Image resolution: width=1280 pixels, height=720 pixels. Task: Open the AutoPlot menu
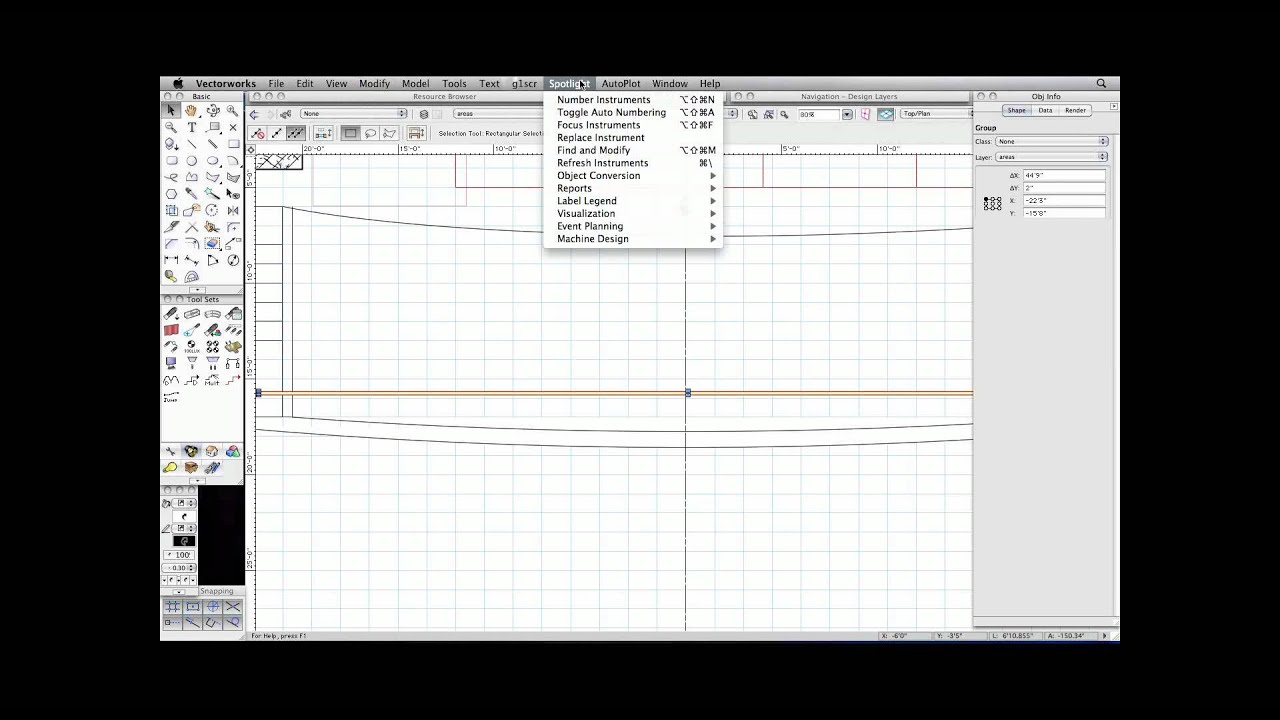[620, 84]
